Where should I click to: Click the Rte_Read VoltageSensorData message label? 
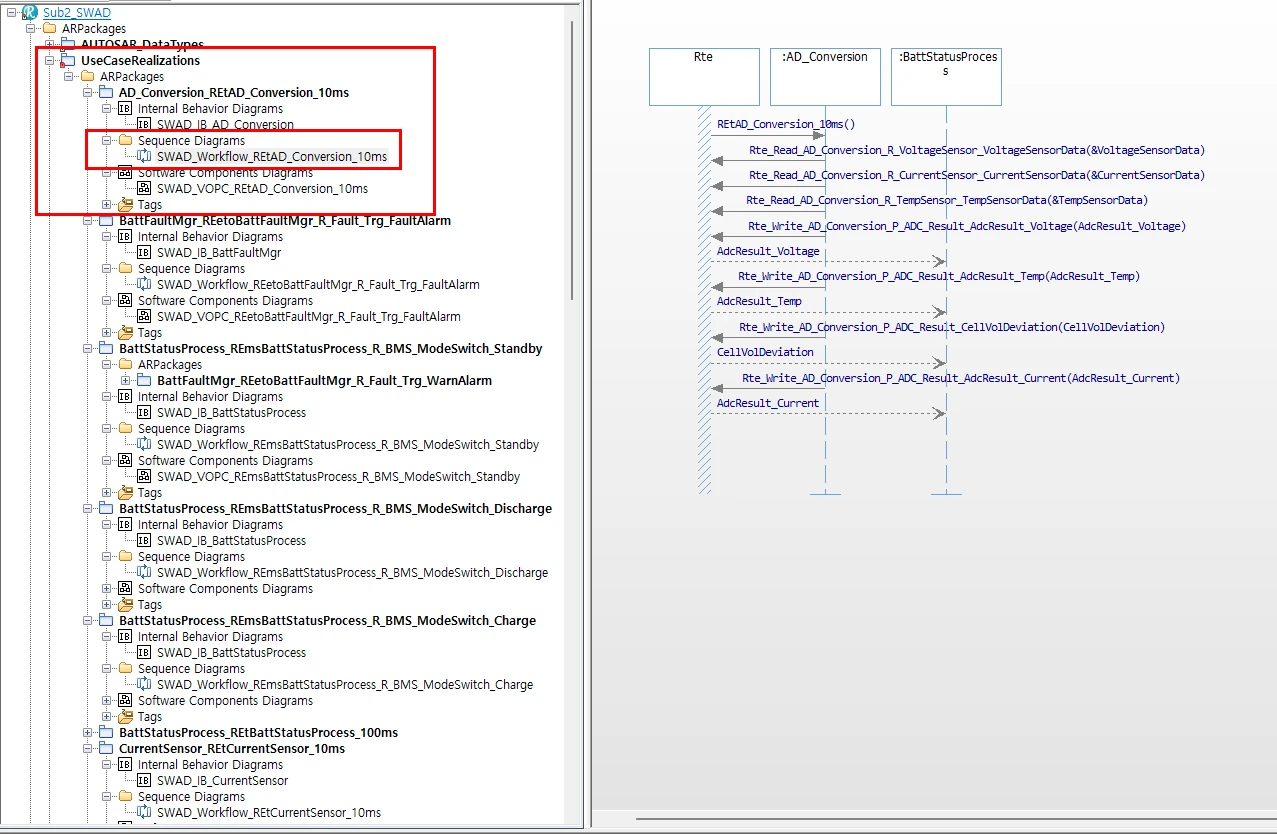click(x=977, y=150)
